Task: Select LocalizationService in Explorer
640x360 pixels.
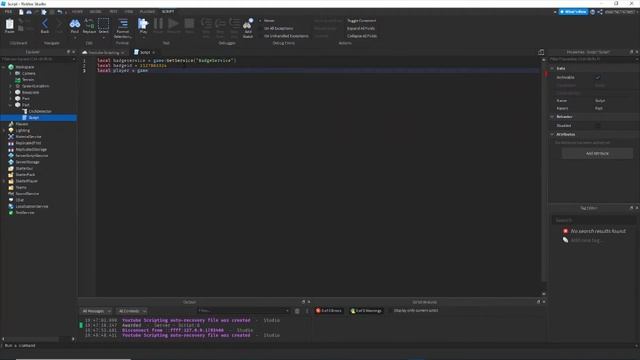Action: coord(28,206)
